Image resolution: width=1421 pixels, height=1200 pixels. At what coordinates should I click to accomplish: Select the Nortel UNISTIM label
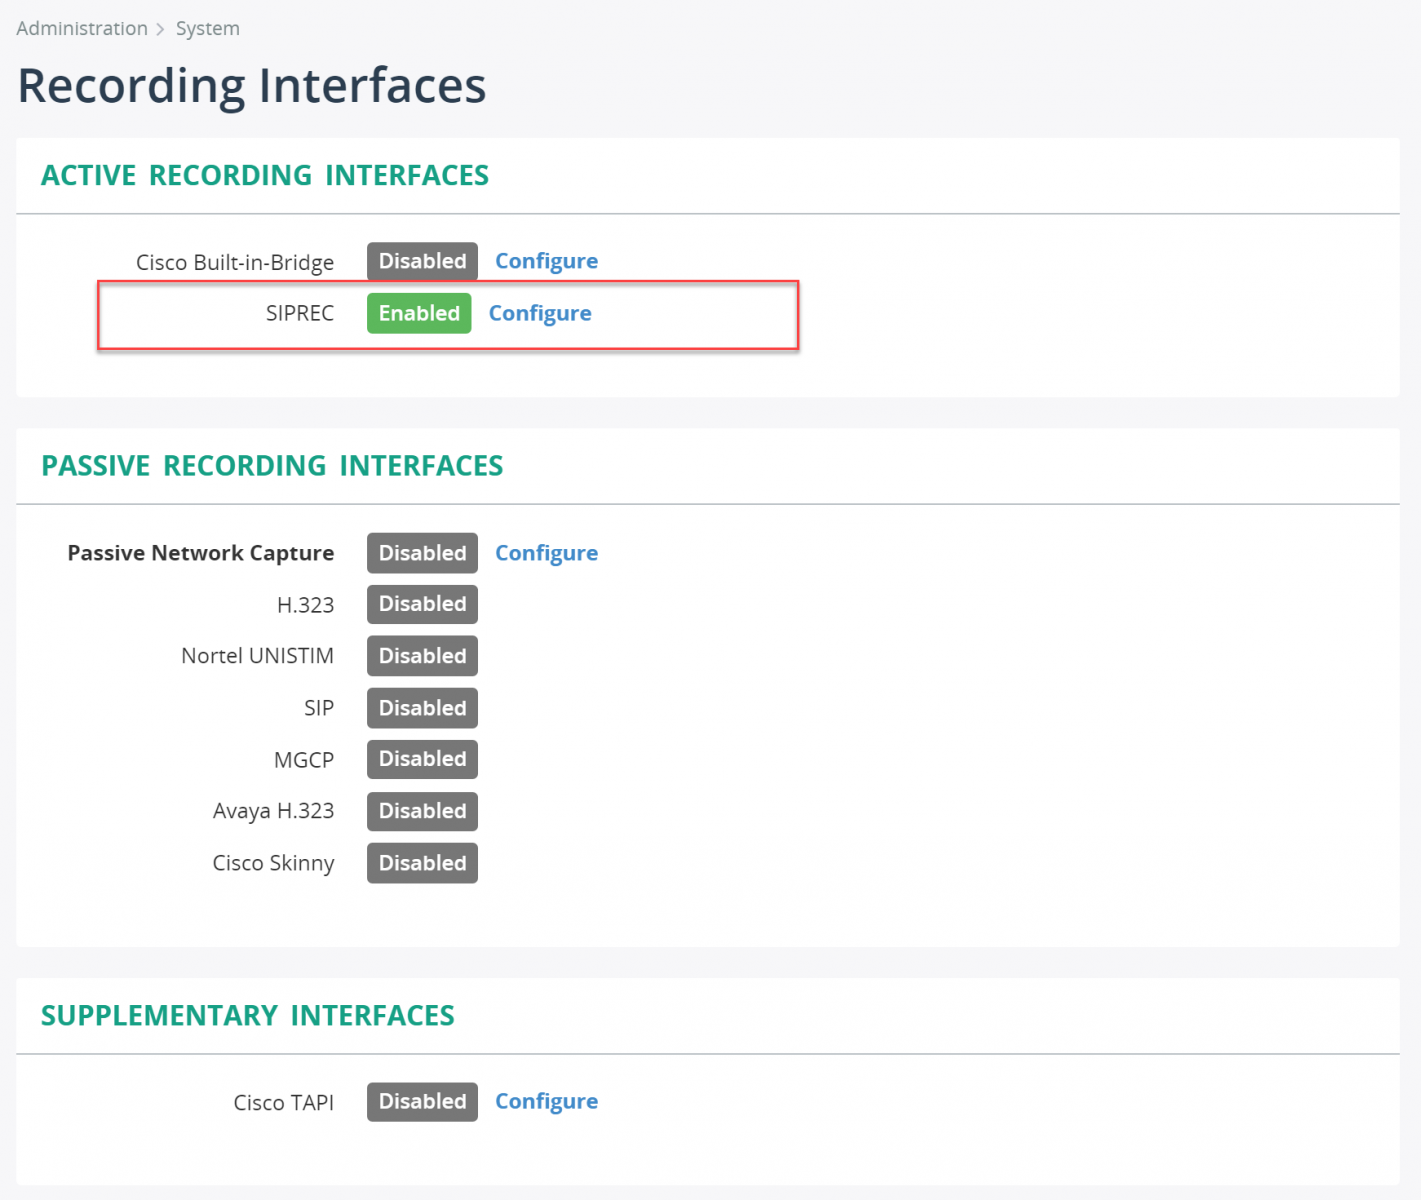click(258, 656)
